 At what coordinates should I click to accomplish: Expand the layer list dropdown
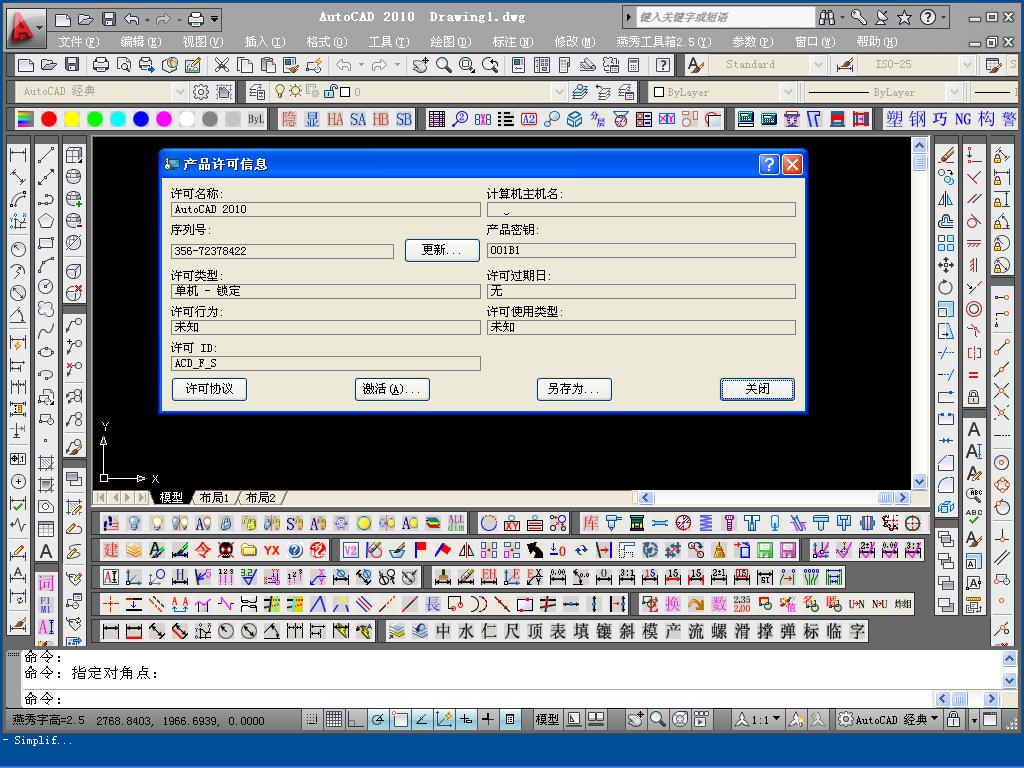click(559, 92)
